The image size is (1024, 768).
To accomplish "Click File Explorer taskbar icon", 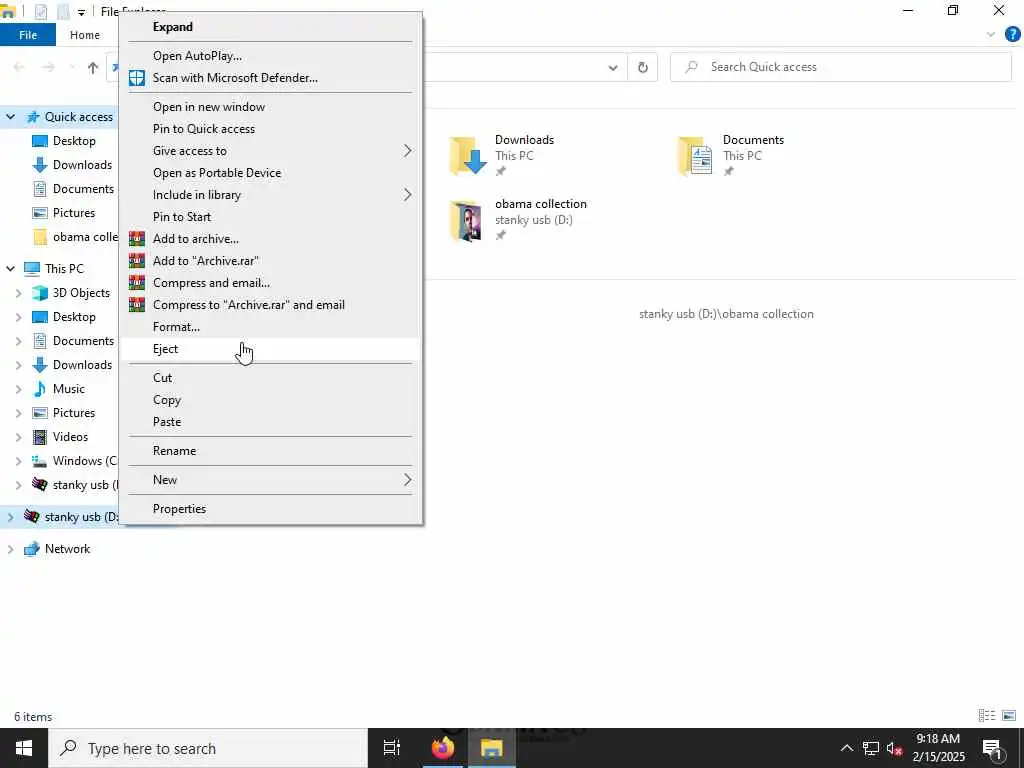I will click(x=492, y=748).
